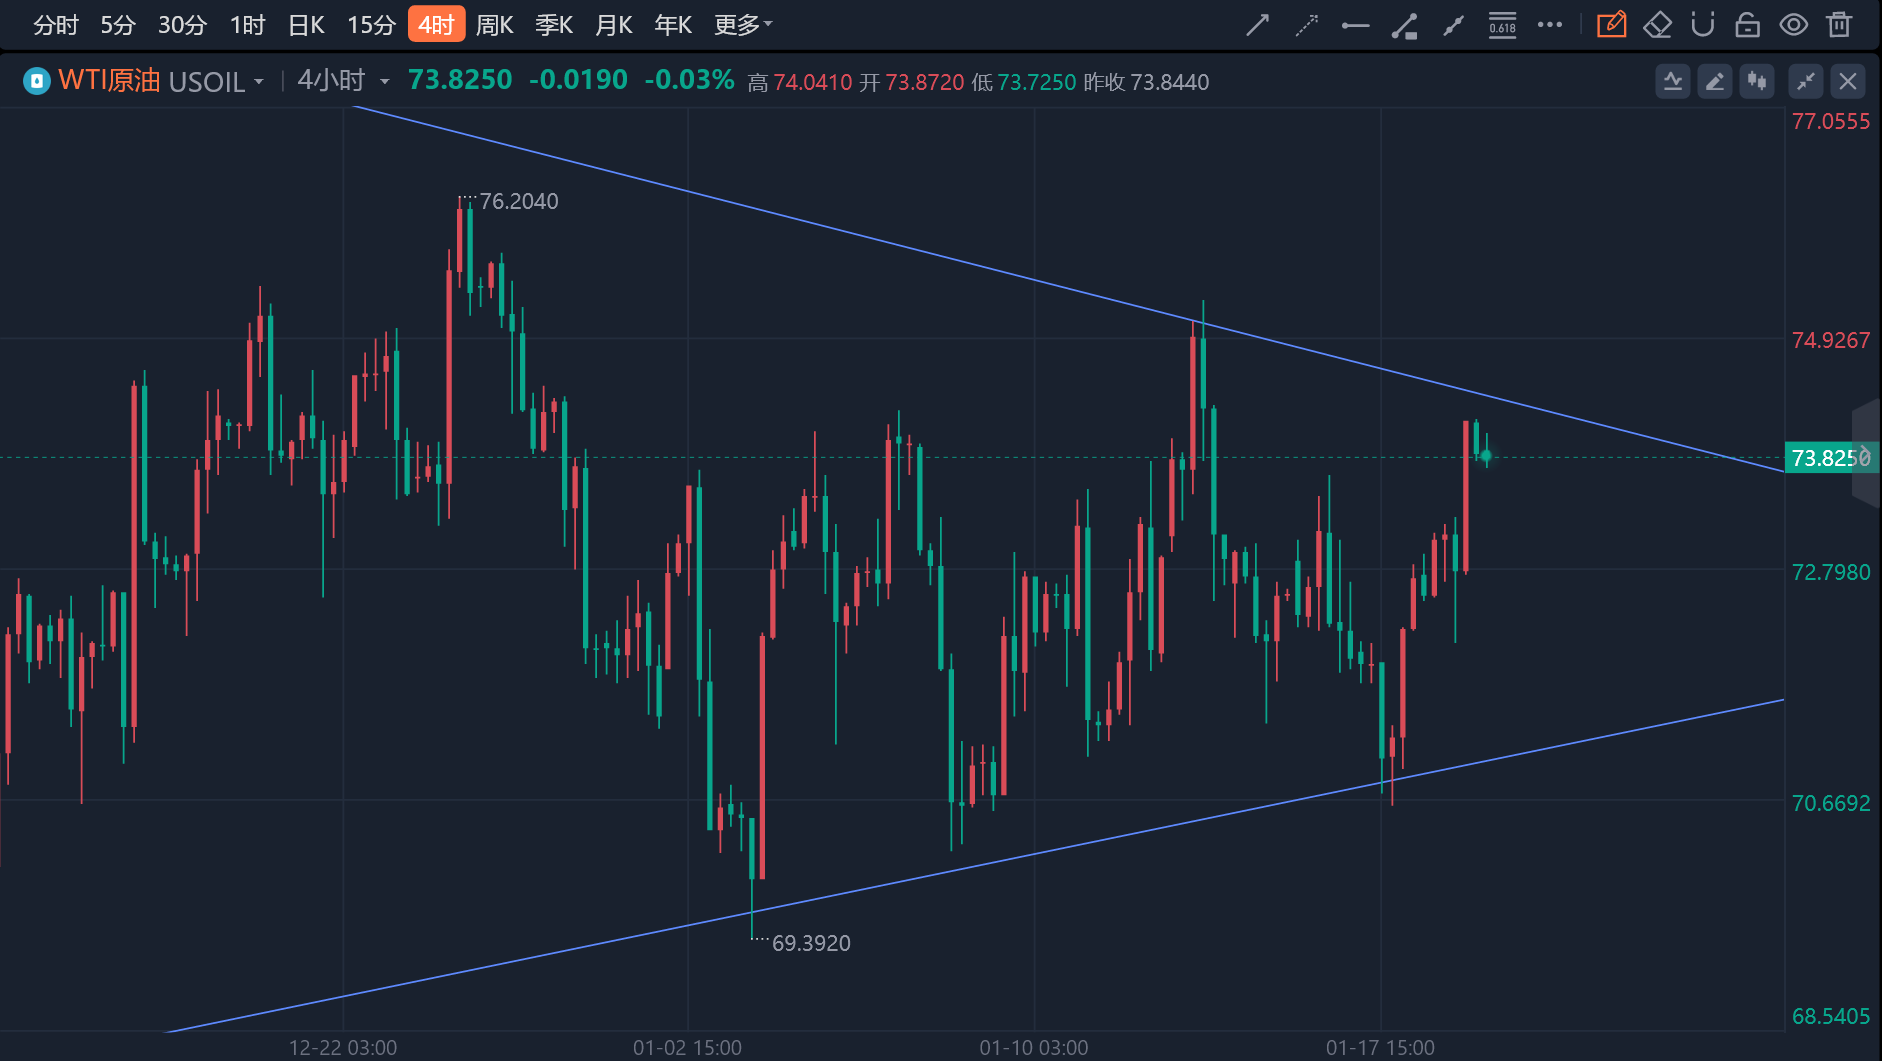Image resolution: width=1882 pixels, height=1061 pixels.
Task: Switch to the 15分 interval tab
Action: coord(371,25)
